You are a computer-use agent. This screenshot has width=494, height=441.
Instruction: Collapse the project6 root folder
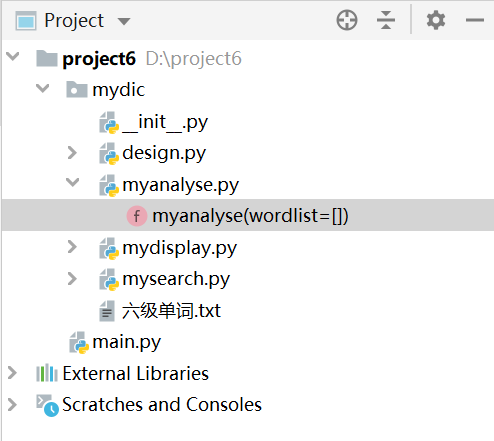[x=13, y=56]
